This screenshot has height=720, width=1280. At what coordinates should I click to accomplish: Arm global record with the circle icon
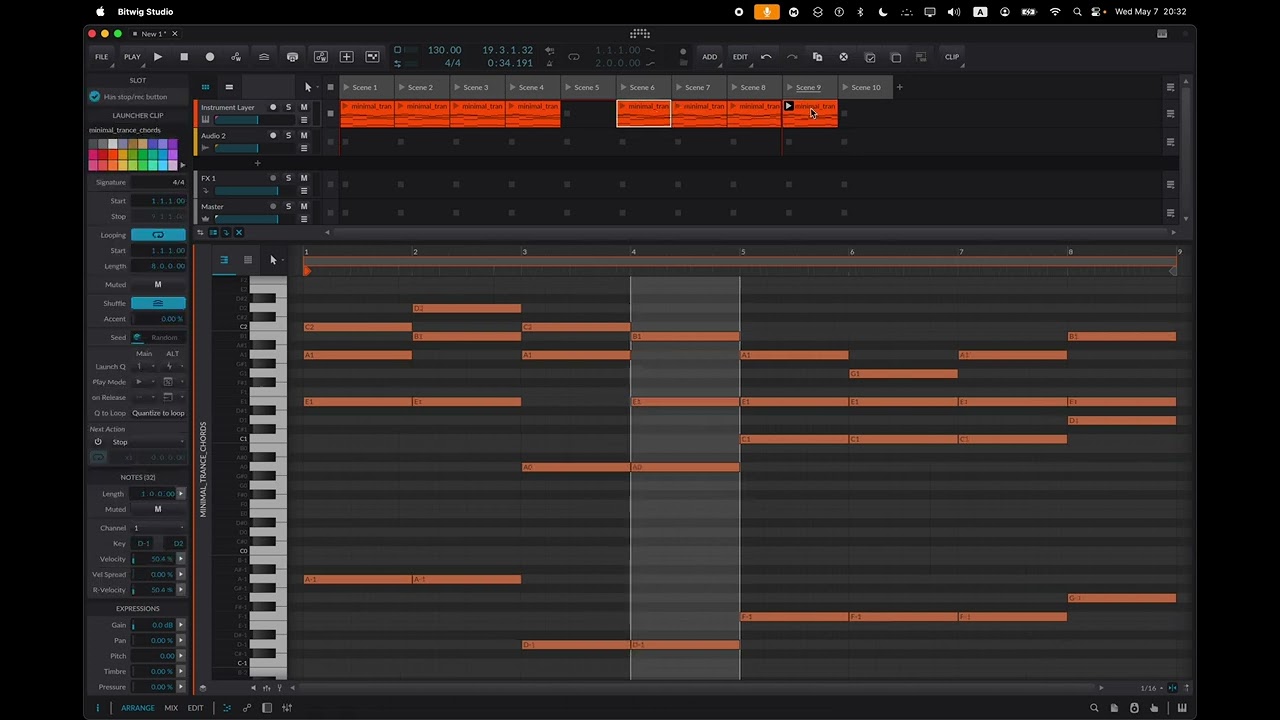[210, 57]
